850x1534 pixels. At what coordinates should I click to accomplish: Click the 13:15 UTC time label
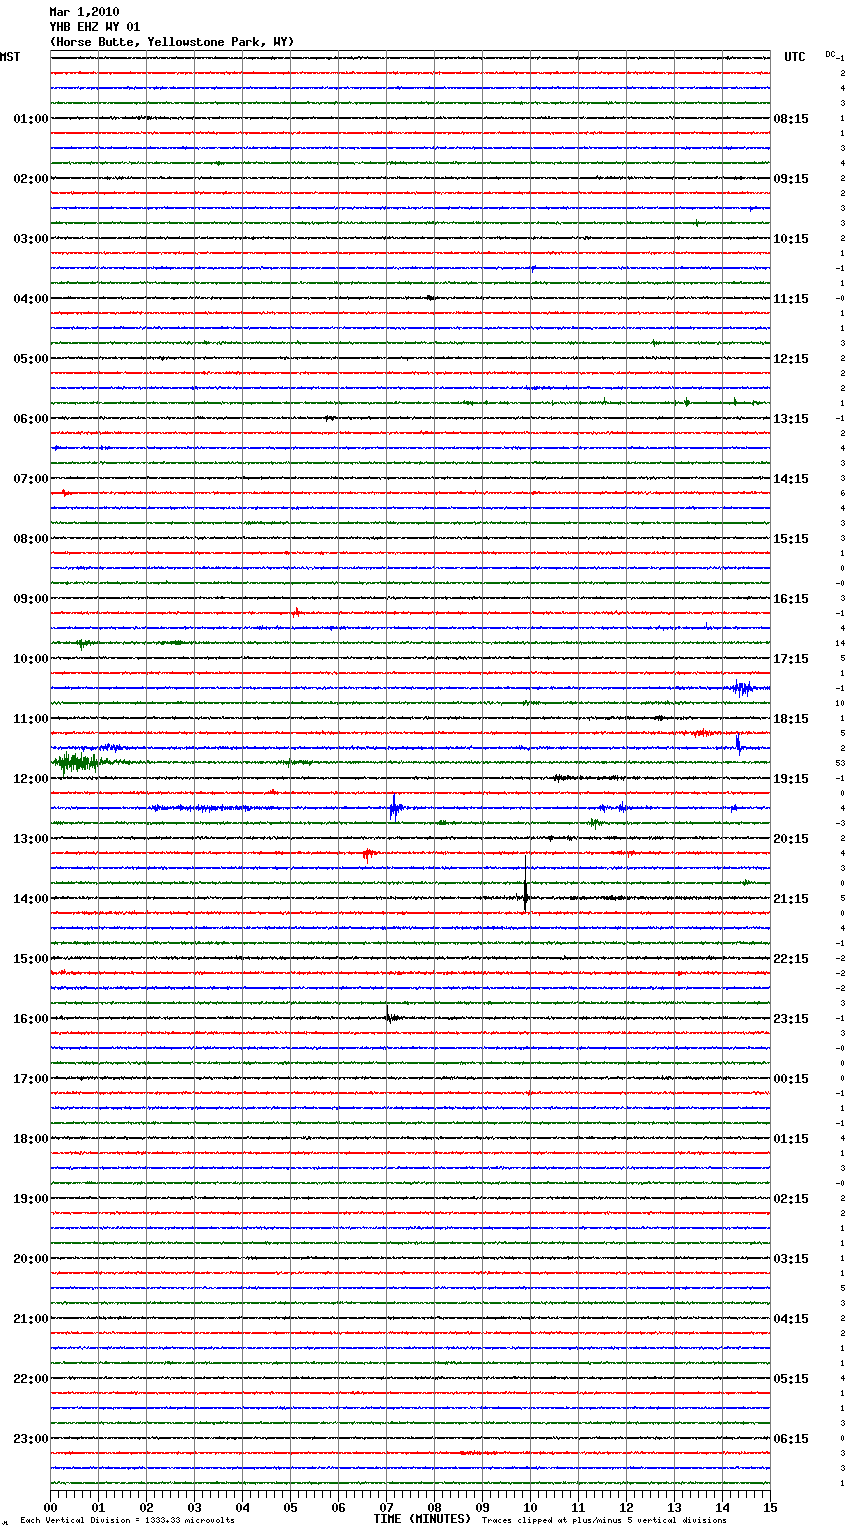(x=791, y=419)
